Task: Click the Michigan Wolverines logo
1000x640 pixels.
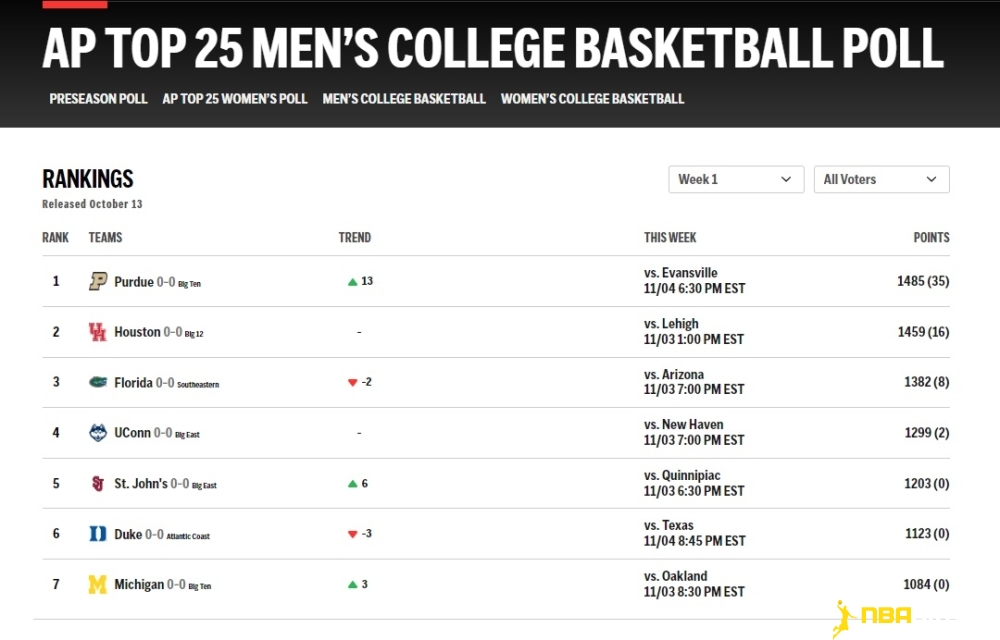Action: (x=98, y=585)
